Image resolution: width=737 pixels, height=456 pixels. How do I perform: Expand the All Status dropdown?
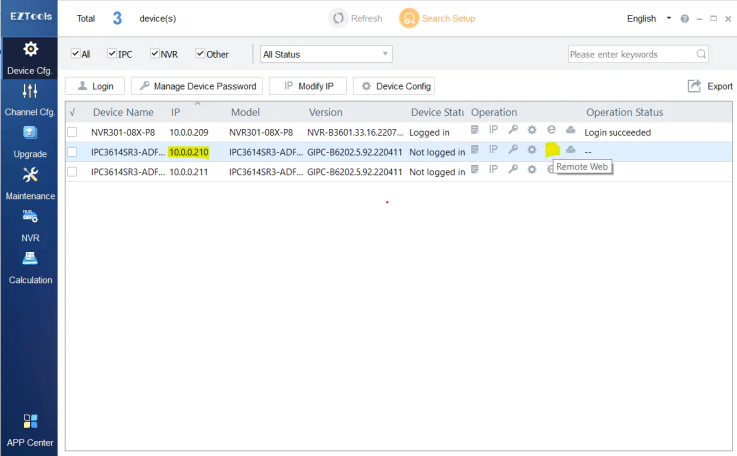(x=325, y=54)
